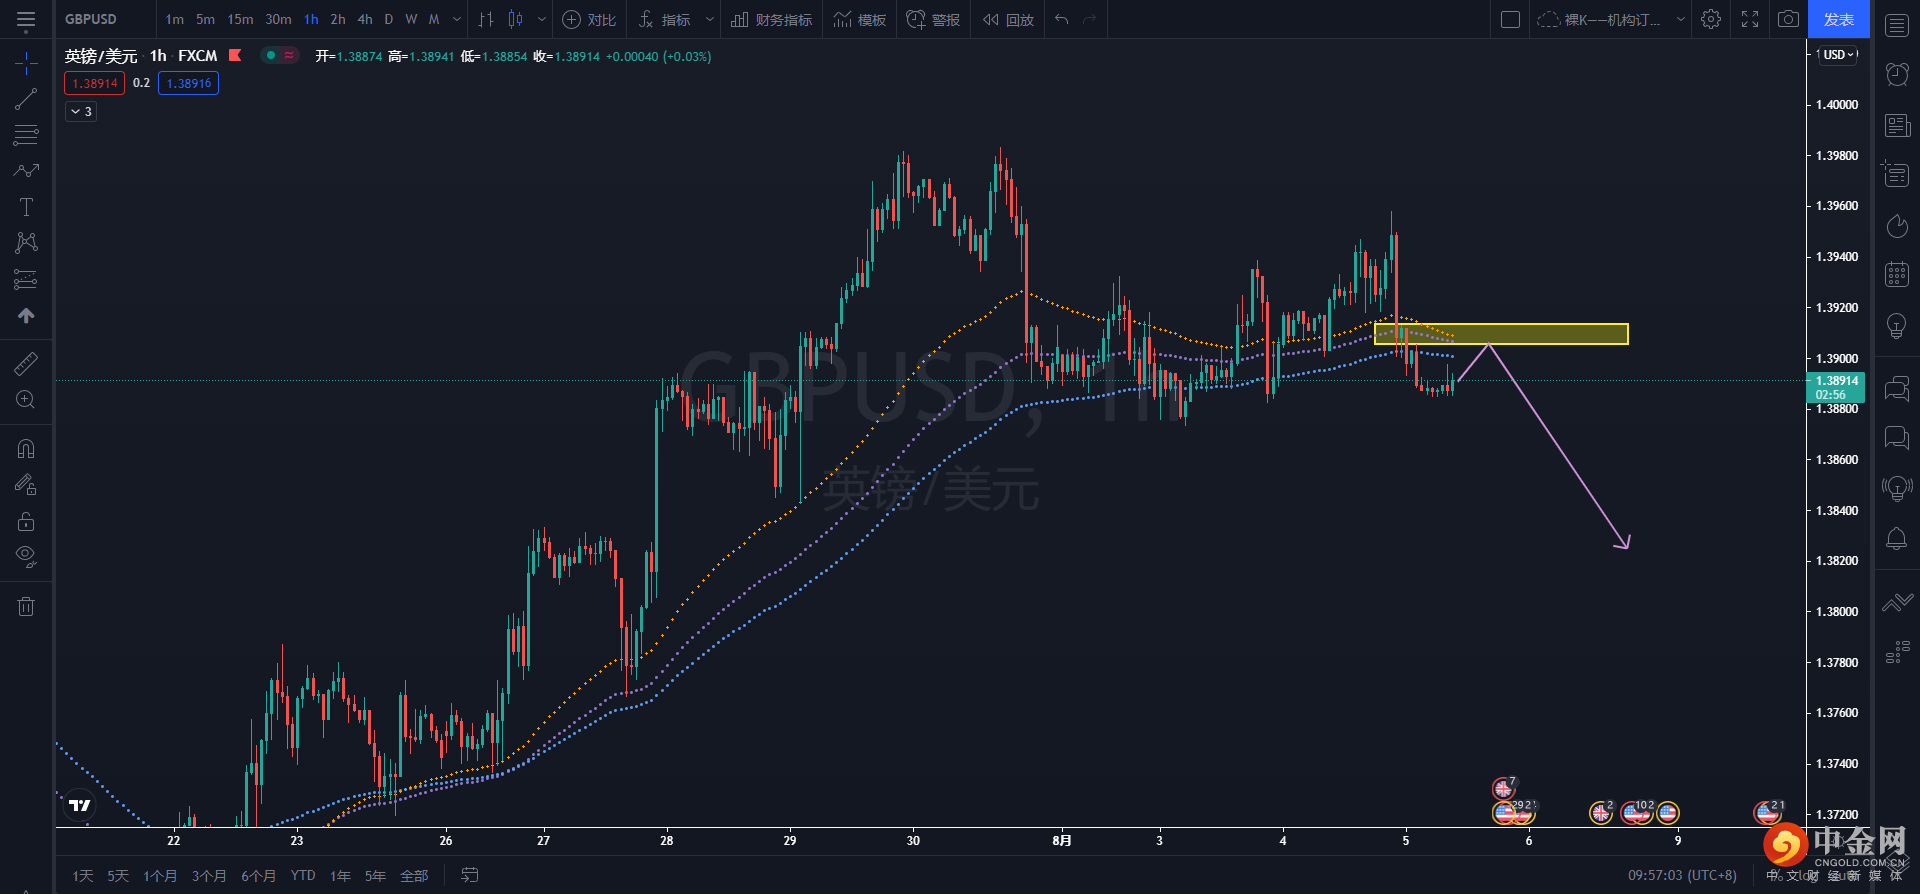Open chart settings gear
1920x894 pixels.
(1711, 19)
